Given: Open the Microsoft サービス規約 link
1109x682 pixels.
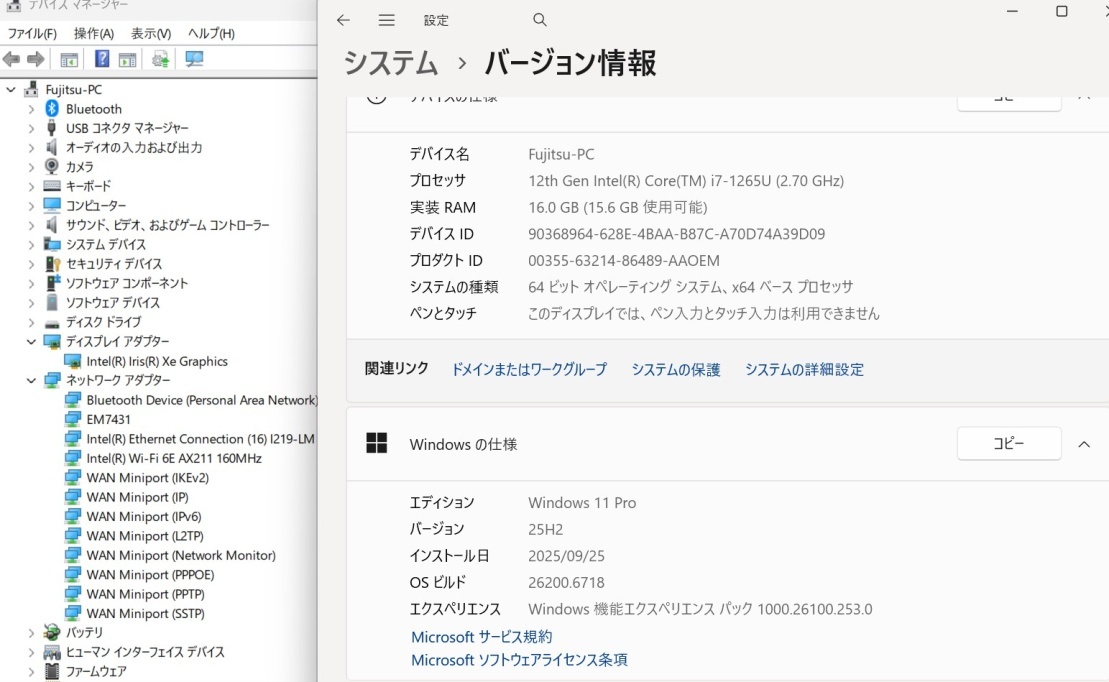Looking at the screenshot, I should pyautogui.click(x=481, y=636).
